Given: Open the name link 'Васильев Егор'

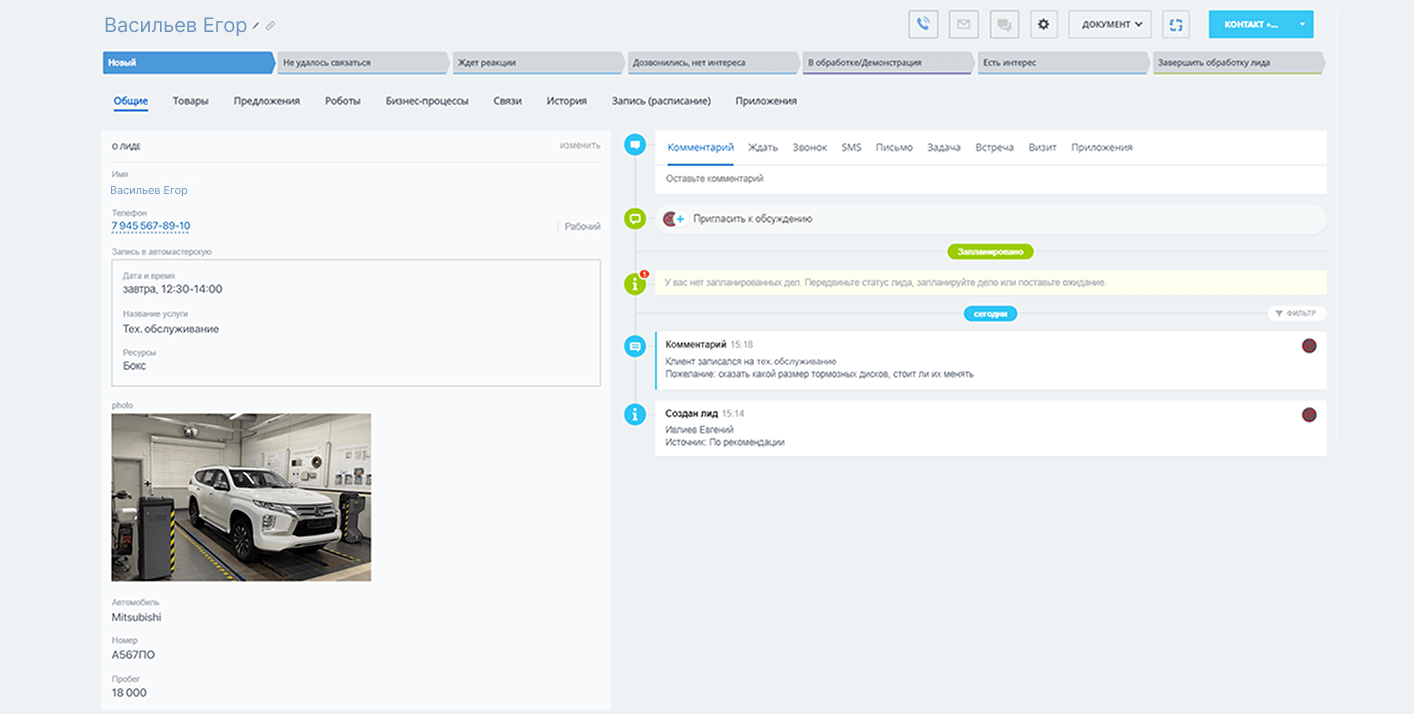Looking at the screenshot, I should coord(149,190).
